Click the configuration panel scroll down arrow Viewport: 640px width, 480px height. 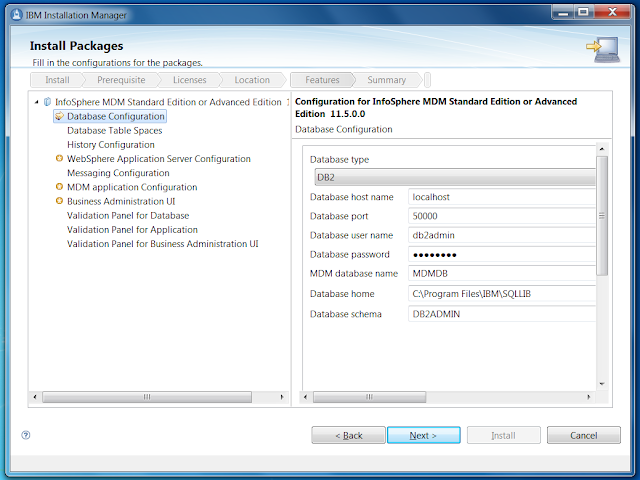602,384
